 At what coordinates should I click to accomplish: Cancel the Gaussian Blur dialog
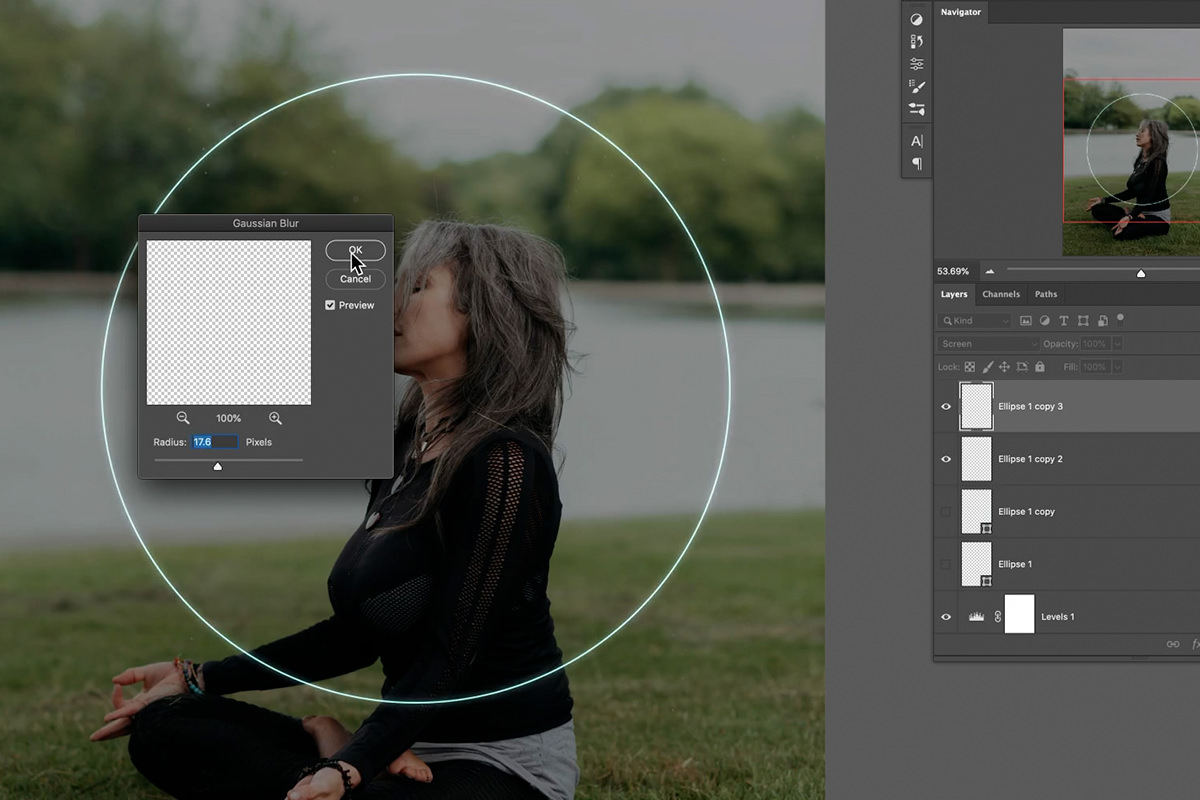coord(355,279)
